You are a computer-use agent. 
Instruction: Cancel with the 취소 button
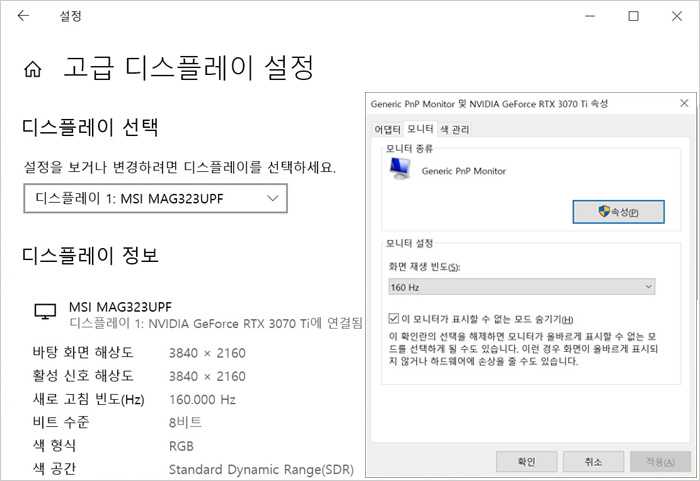pos(593,461)
